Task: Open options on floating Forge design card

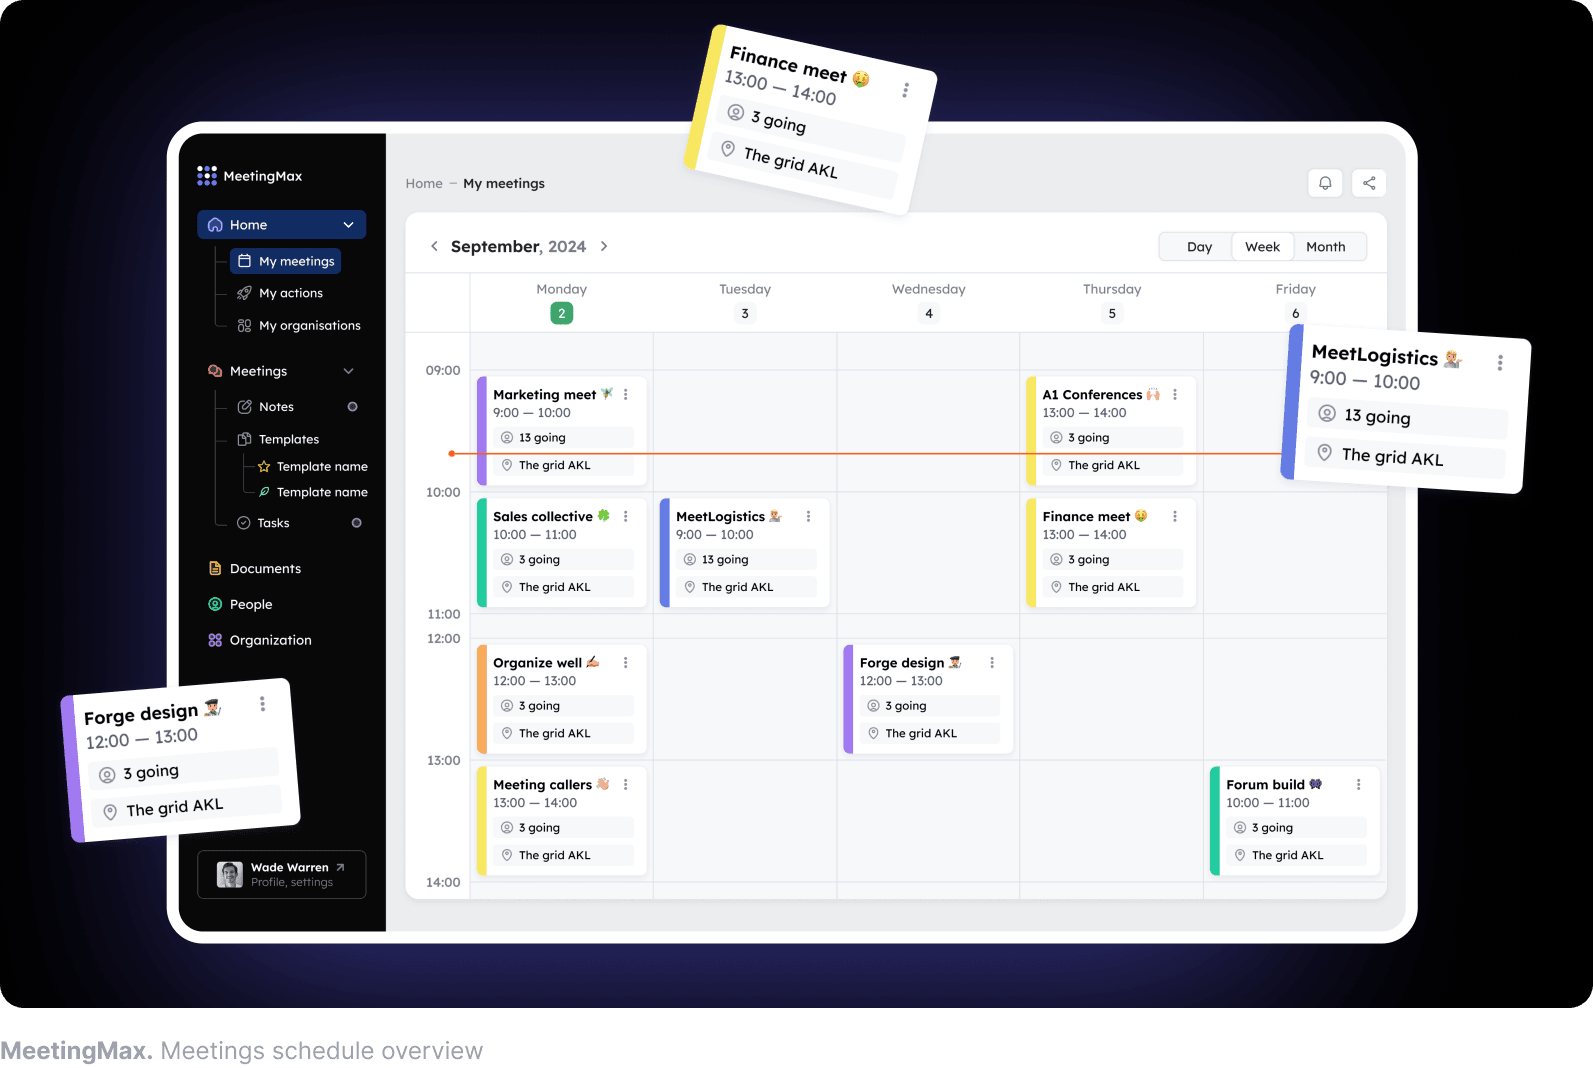Action: click(263, 704)
